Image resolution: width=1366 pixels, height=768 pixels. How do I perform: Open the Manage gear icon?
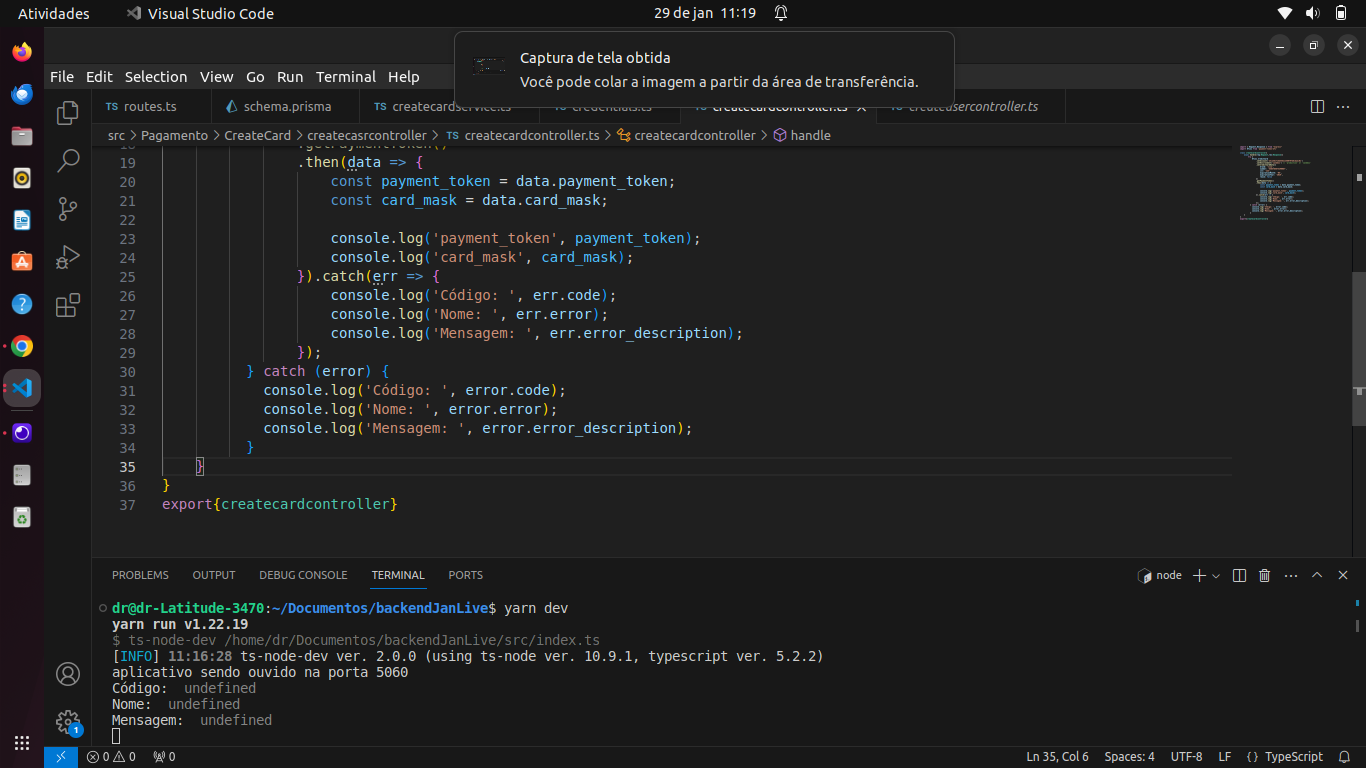pyautogui.click(x=68, y=721)
